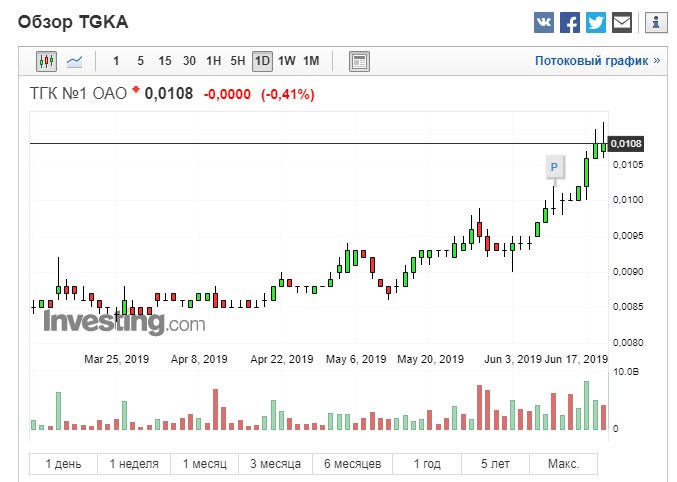677x482 pixels.
Task: Select the 1W interval
Action: (286, 61)
